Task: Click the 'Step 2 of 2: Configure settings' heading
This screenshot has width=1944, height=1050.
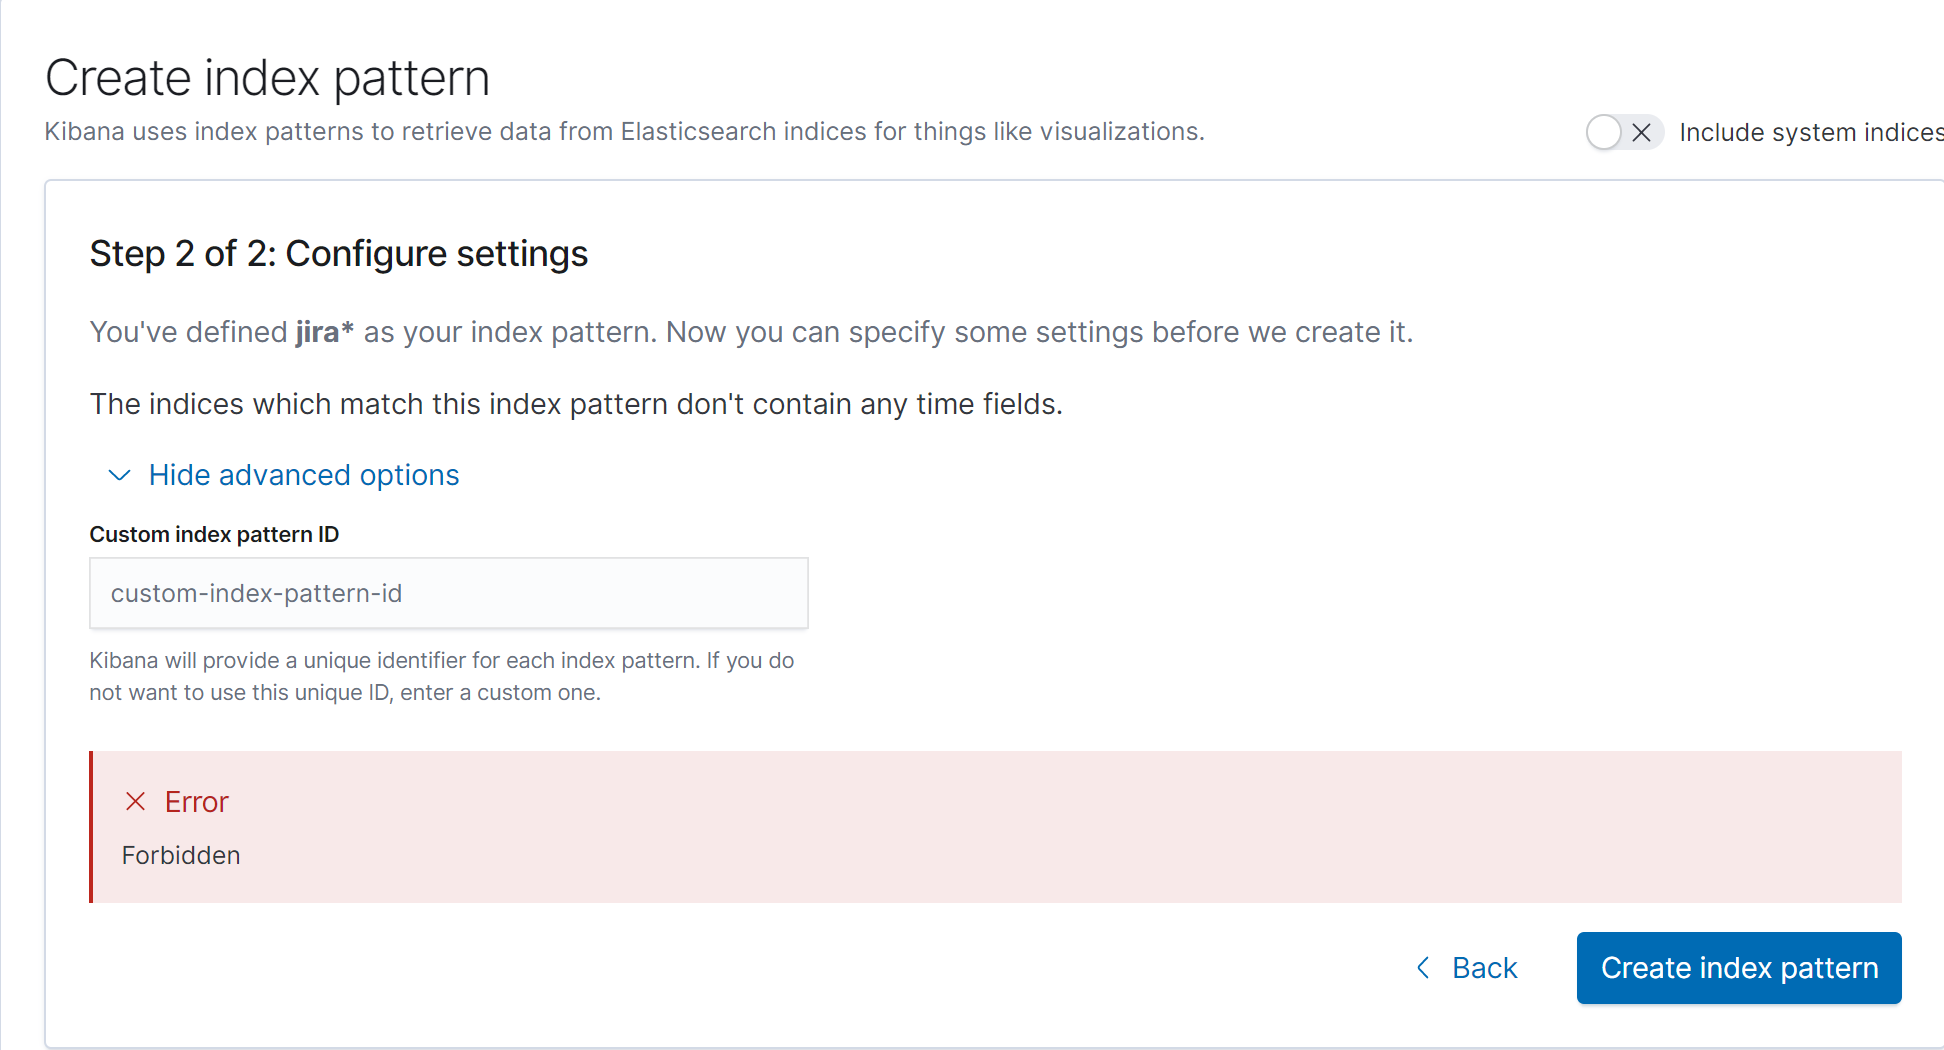Action: point(338,254)
